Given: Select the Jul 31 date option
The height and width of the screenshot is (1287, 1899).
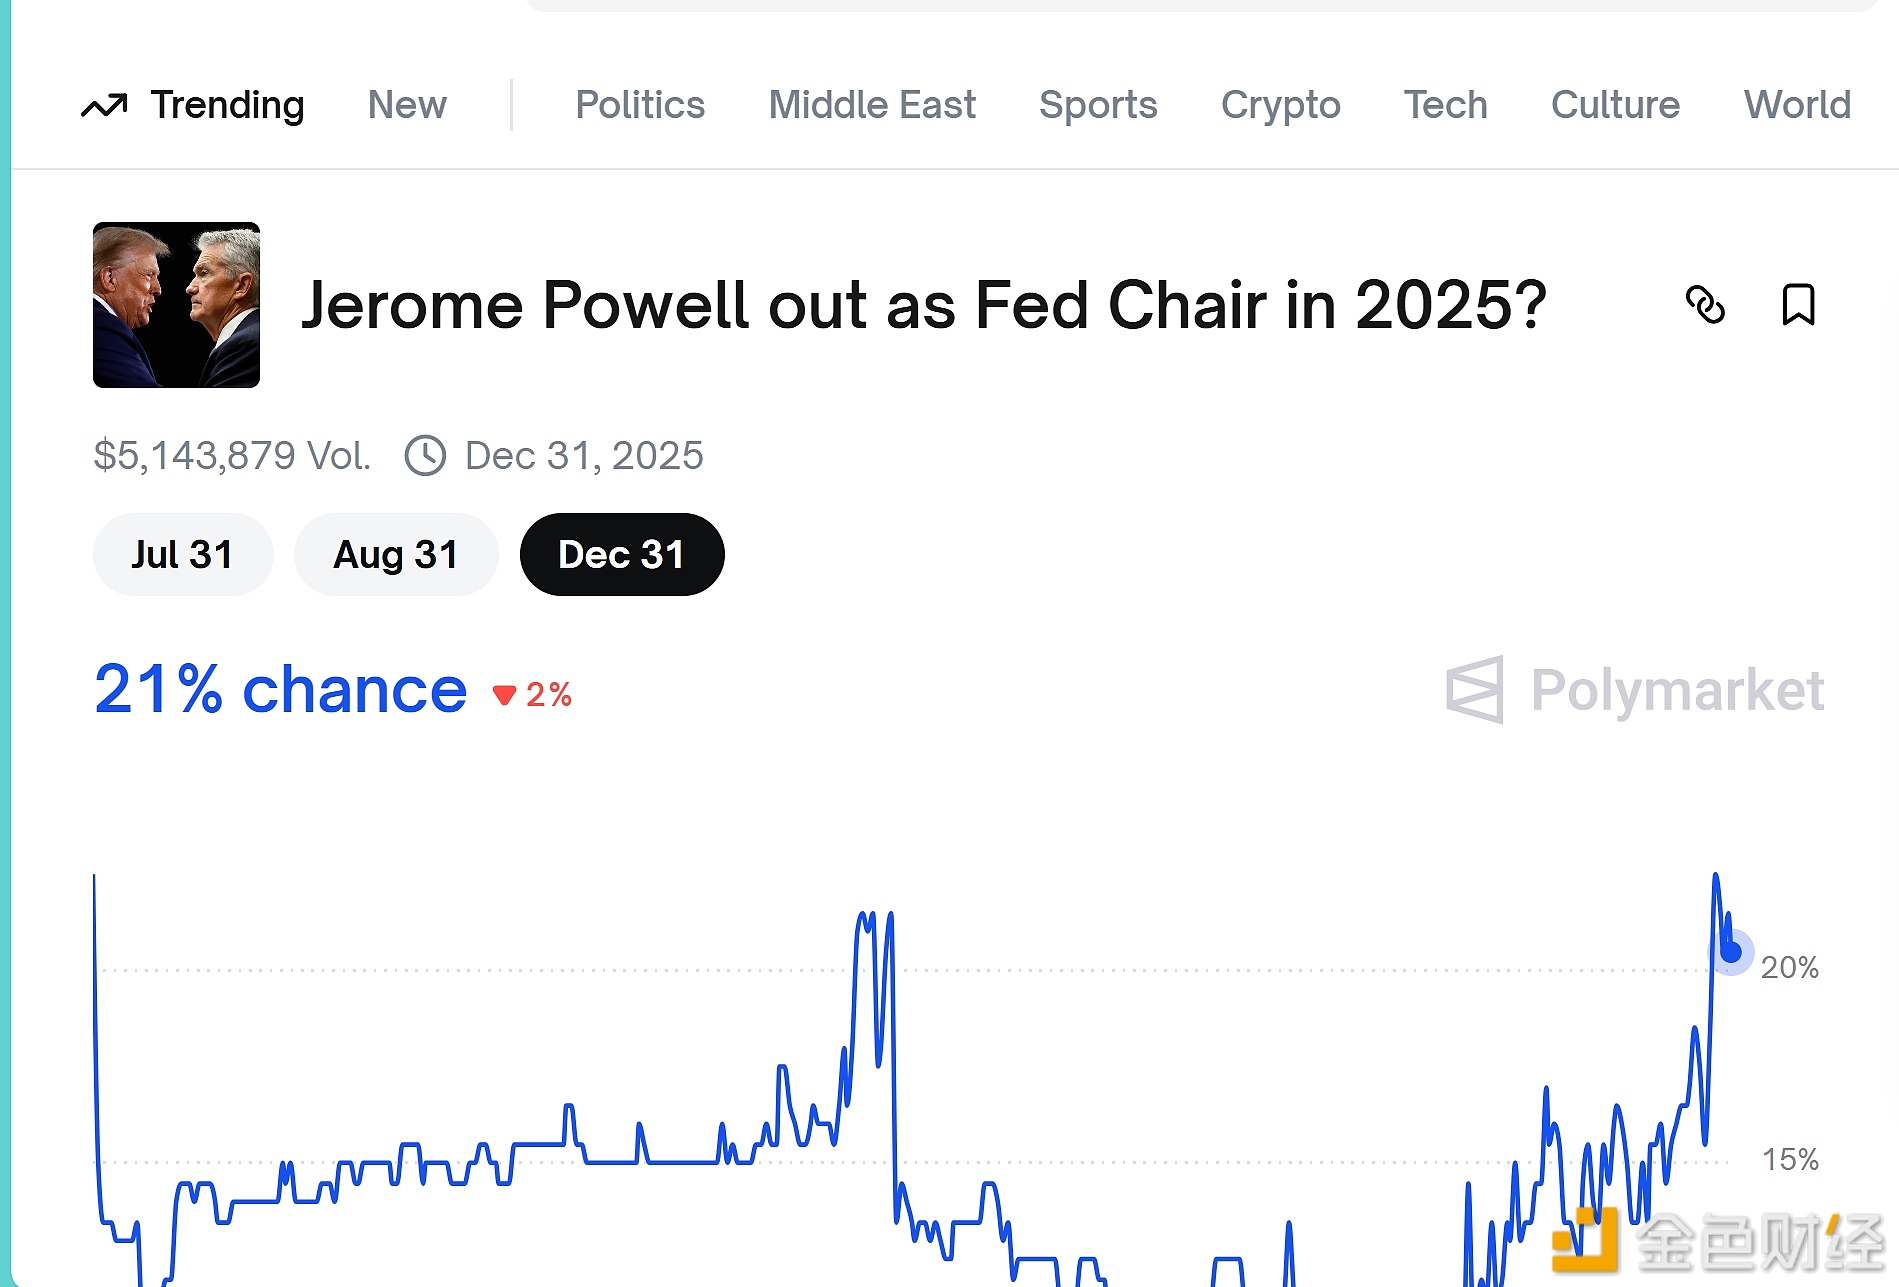Looking at the screenshot, I should point(182,555).
